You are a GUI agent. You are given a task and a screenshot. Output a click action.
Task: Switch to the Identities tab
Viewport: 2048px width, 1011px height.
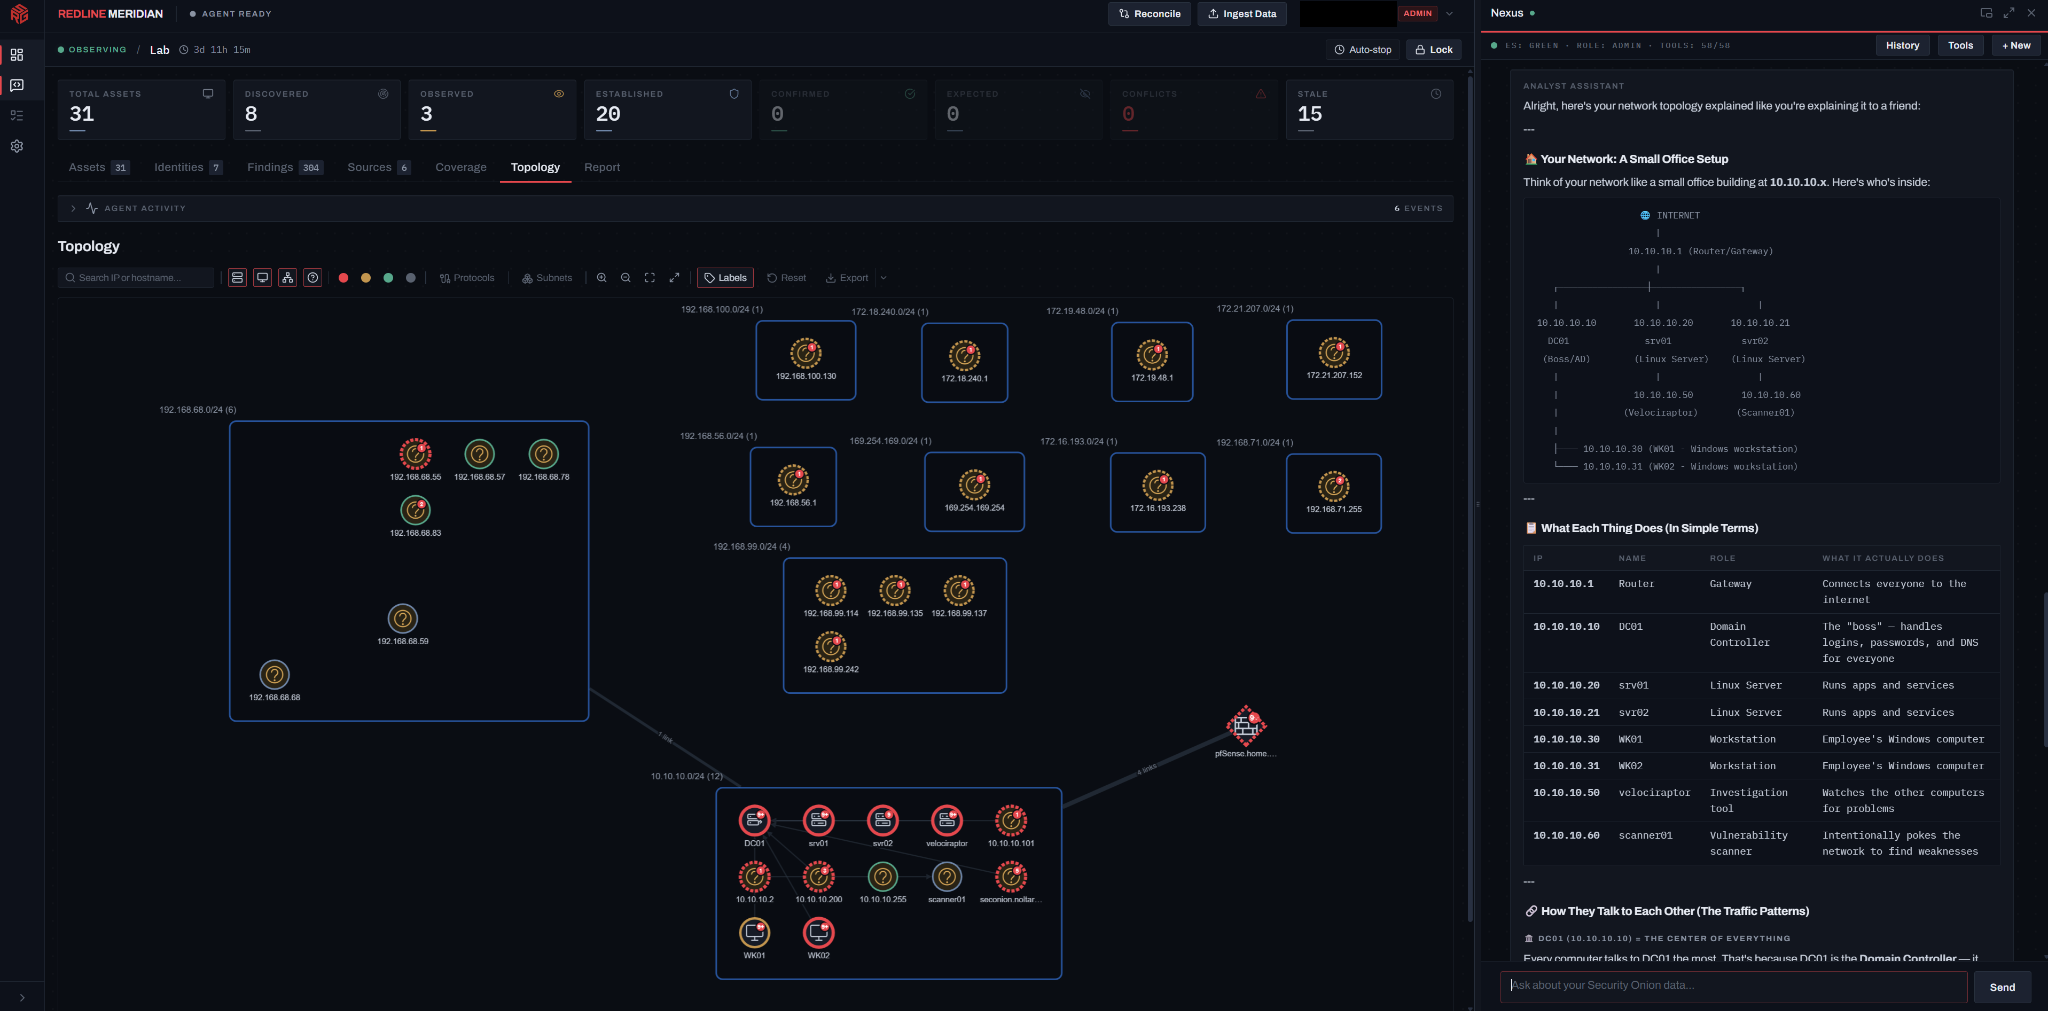[188, 167]
